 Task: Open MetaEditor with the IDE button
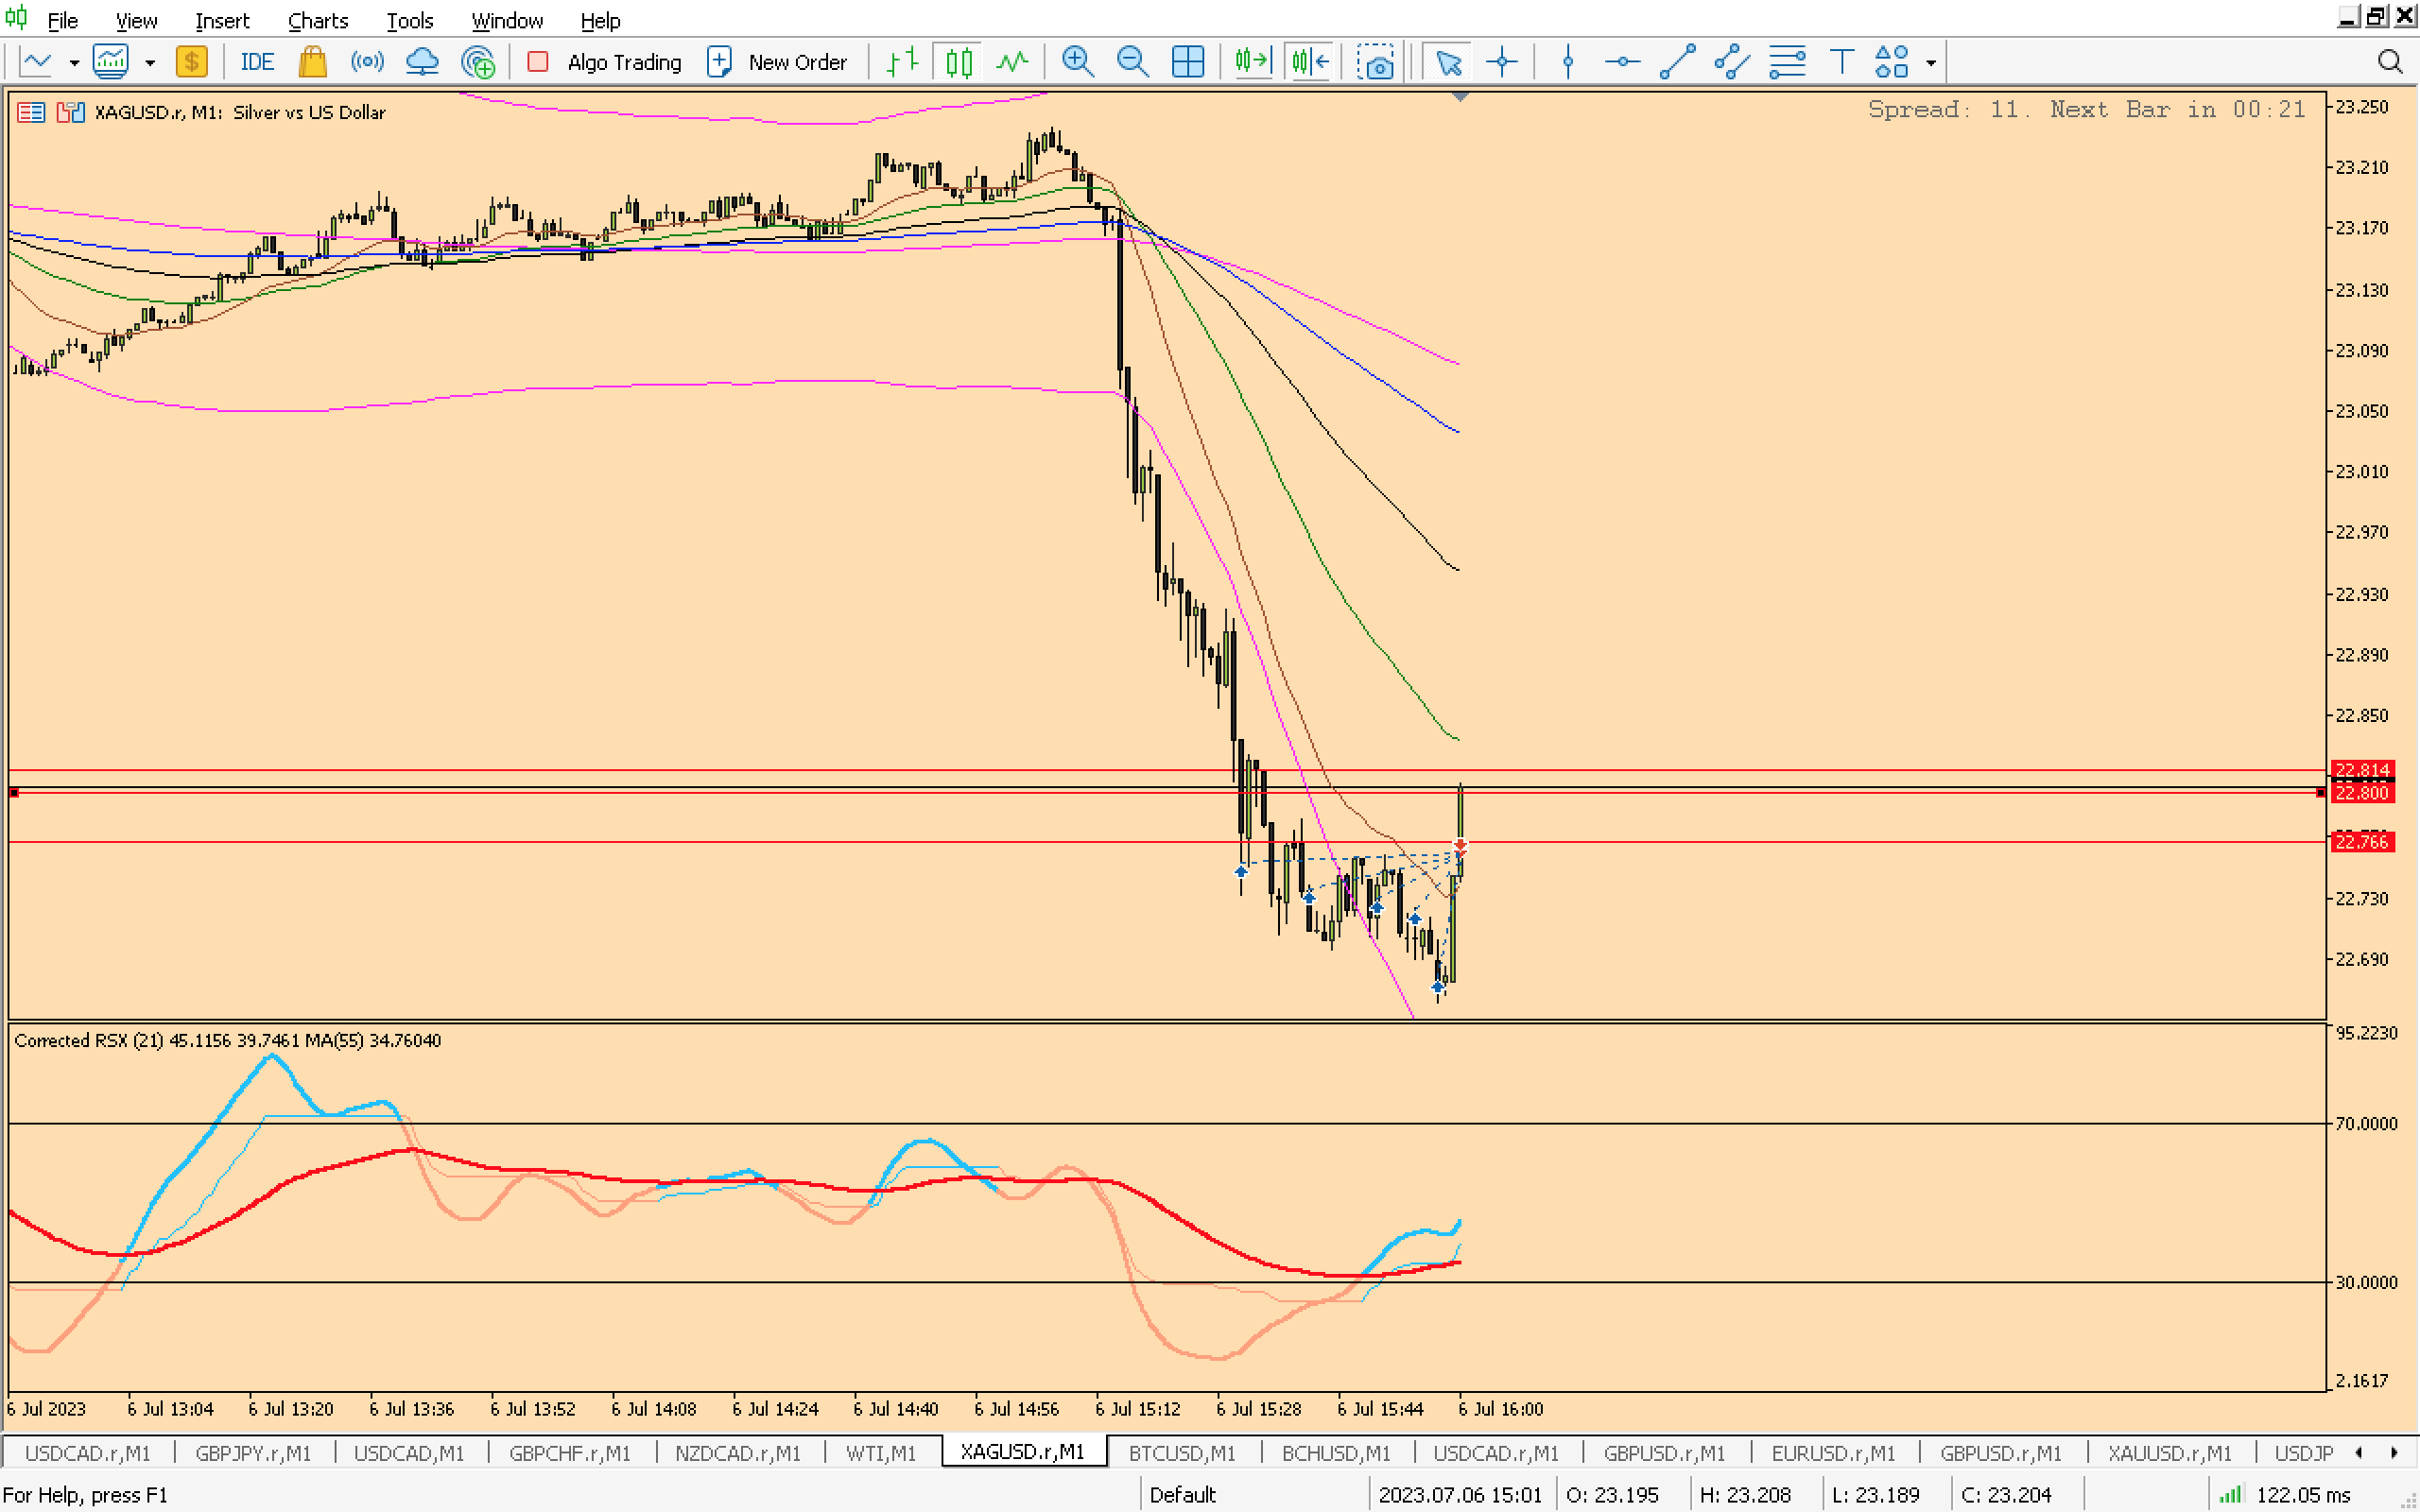coord(256,62)
